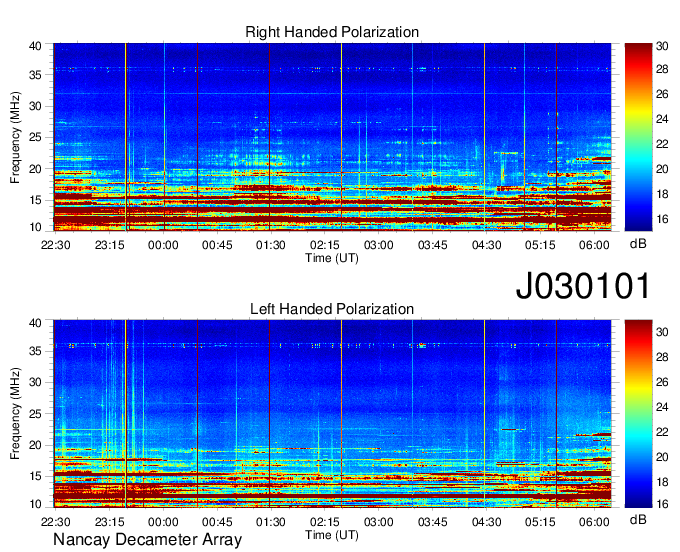The width and height of the screenshot is (680, 552).
Task: Click the left-handed spectrogram plot
Action: point(332,414)
